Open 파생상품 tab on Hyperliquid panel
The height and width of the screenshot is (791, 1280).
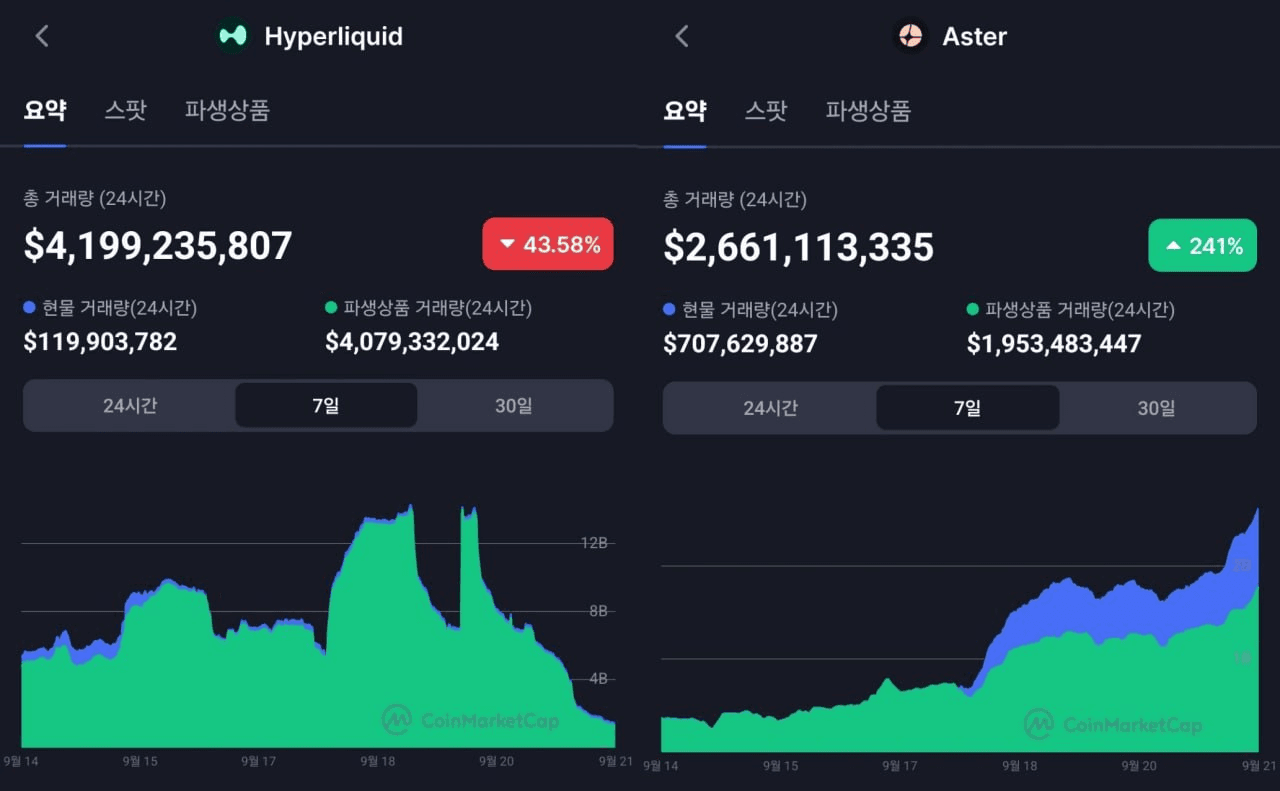coord(227,110)
